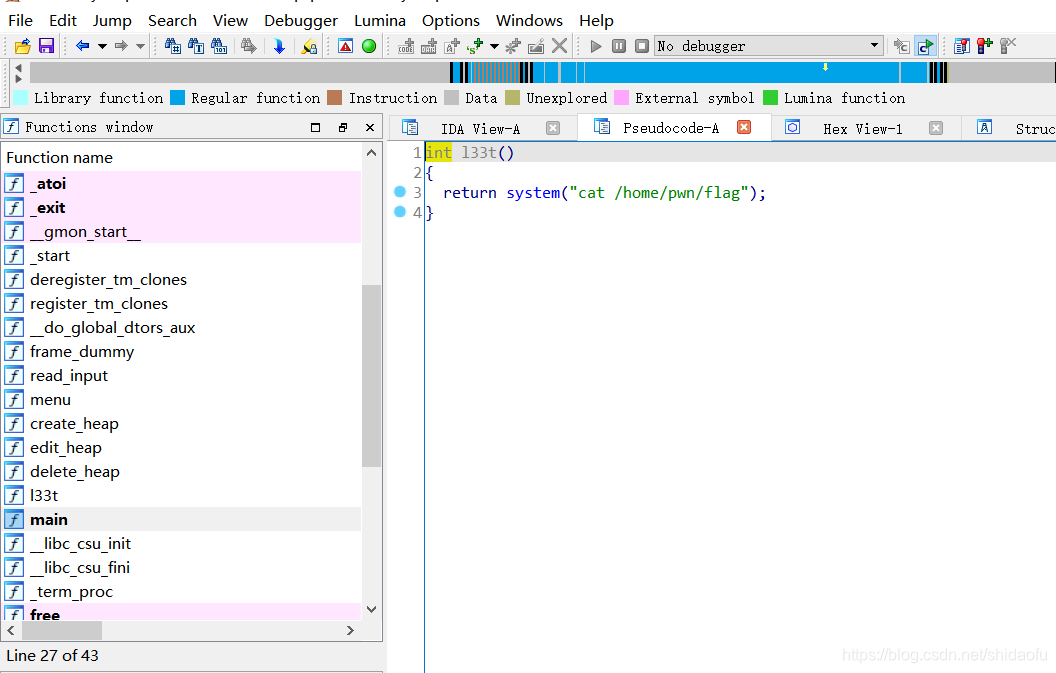Click the binoculars search immediate value icon
The image size is (1056, 673).
click(x=173, y=46)
